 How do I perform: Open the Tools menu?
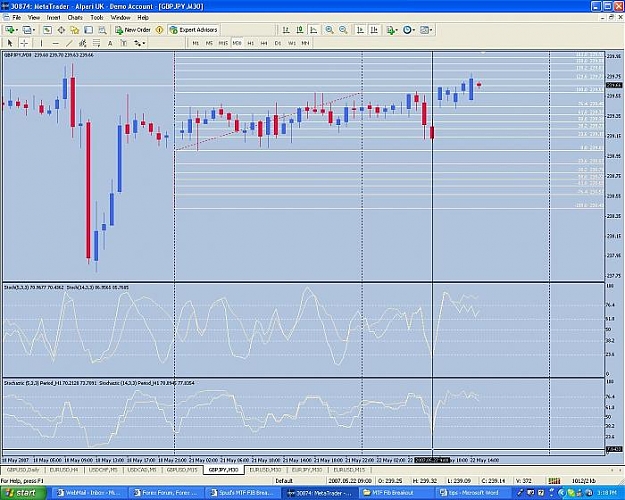pyautogui.click(x=96, y=18)
